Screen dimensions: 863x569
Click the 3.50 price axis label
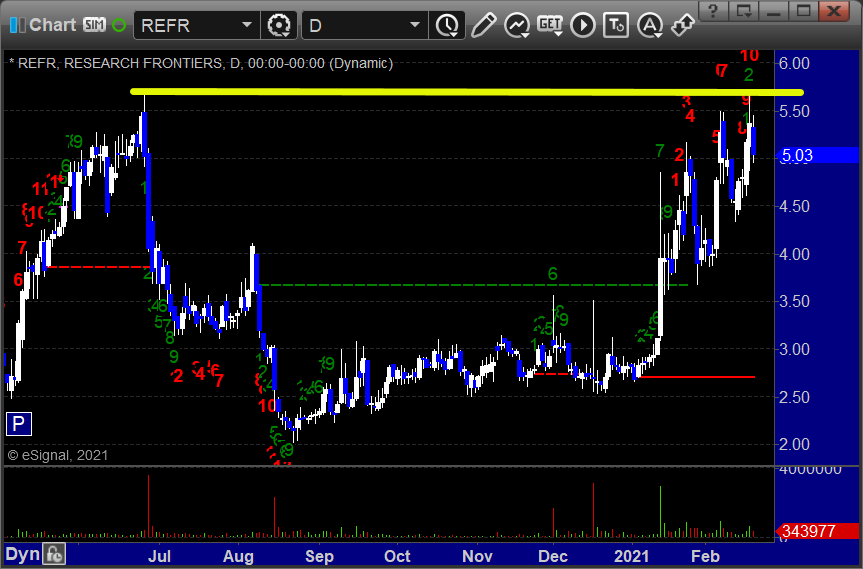pyautogui.click(x=794, y=302)
